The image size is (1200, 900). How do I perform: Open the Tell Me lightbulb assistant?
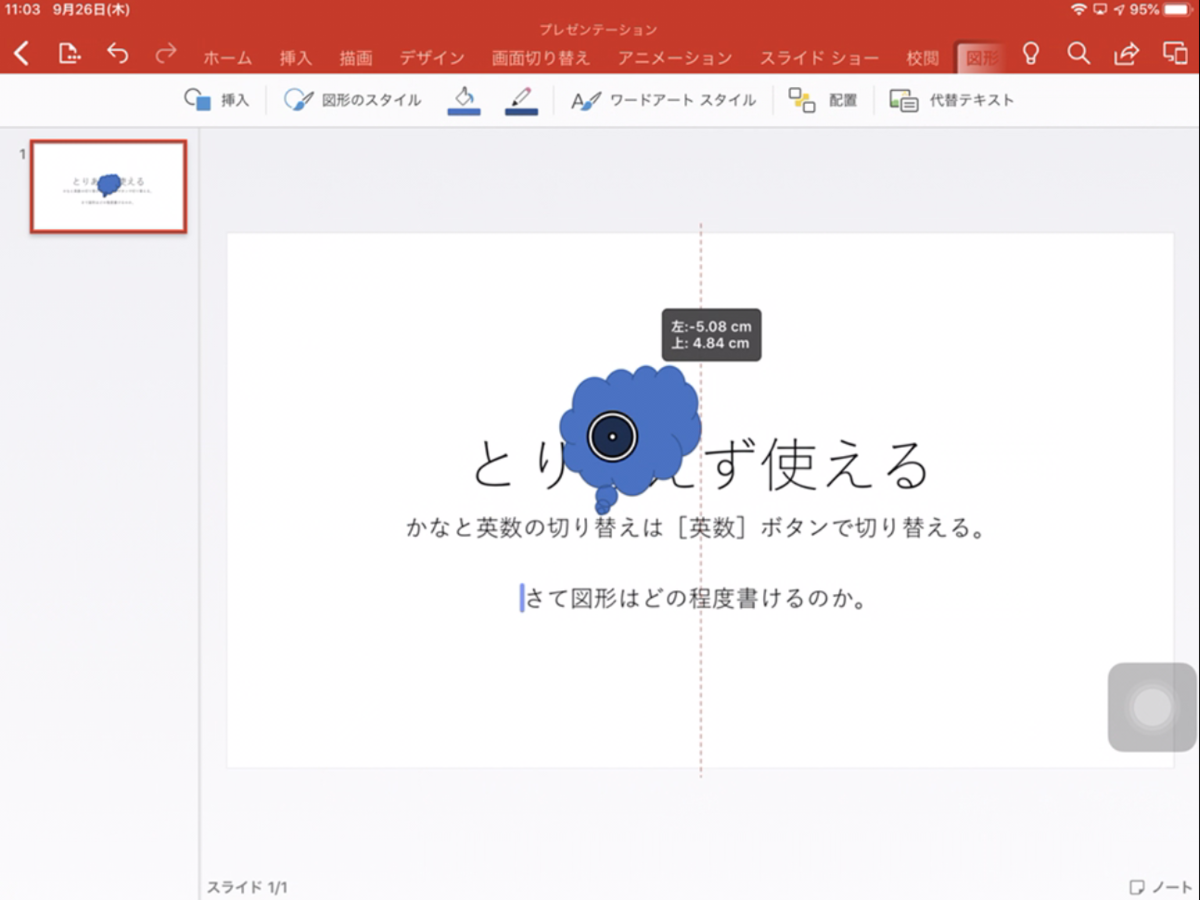click(1031, 56)
